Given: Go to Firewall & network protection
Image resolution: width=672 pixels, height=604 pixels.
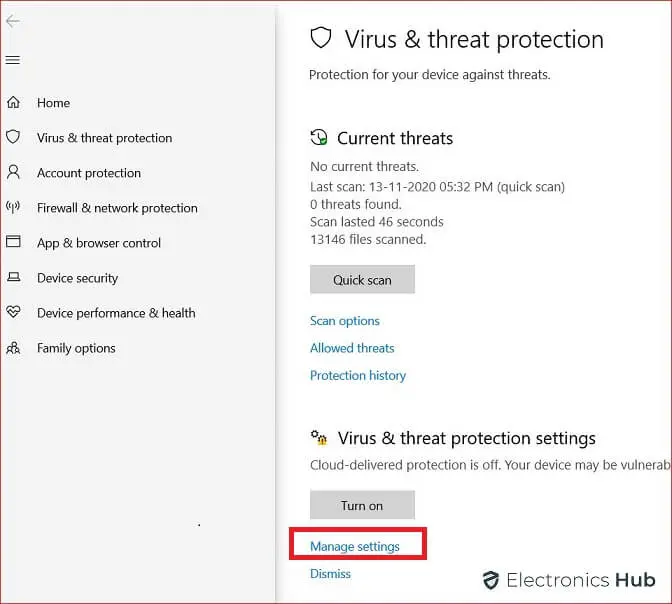Looking at the screenshot, I should (x=117, y=208).
